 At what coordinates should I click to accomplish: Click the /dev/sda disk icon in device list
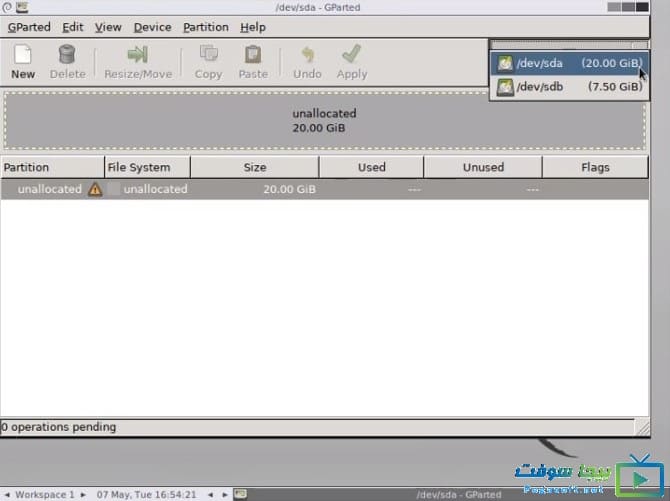click(505, 64)
